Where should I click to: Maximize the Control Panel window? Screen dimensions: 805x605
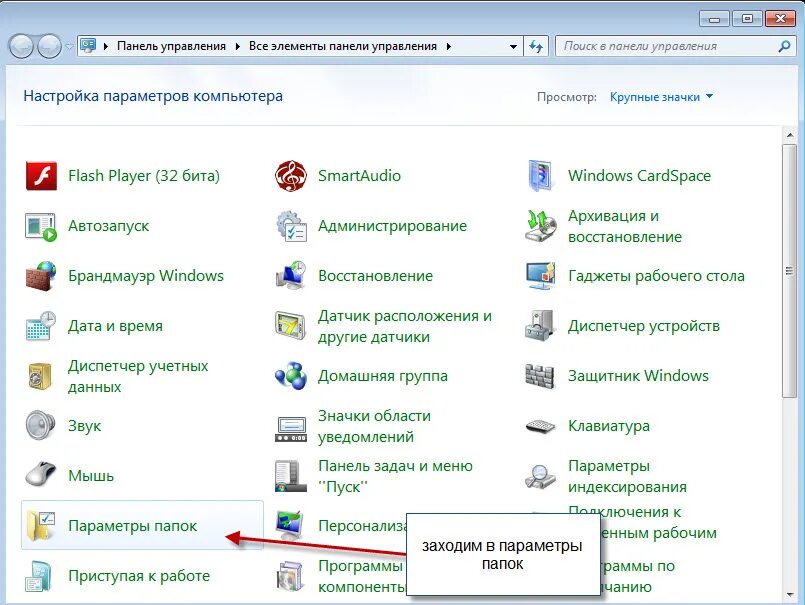(x=748, y=19)
